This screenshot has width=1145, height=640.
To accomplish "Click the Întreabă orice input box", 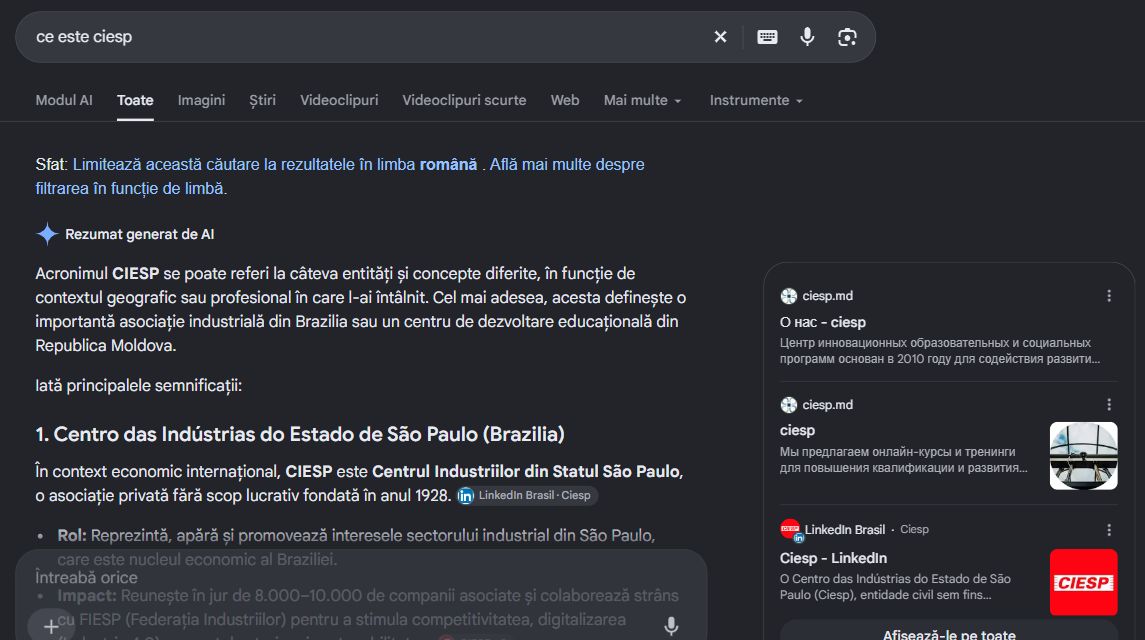I will (361, 595).
